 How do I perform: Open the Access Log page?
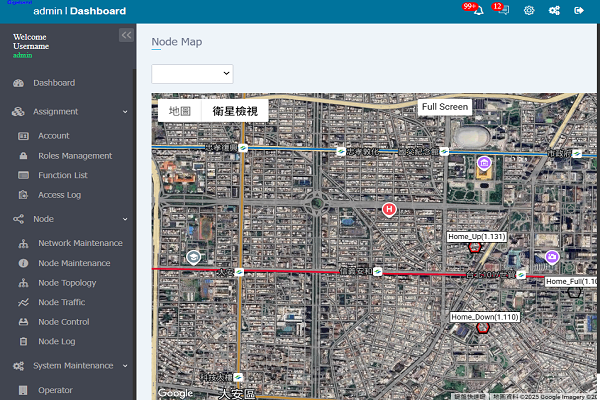[x=59, y=195]
